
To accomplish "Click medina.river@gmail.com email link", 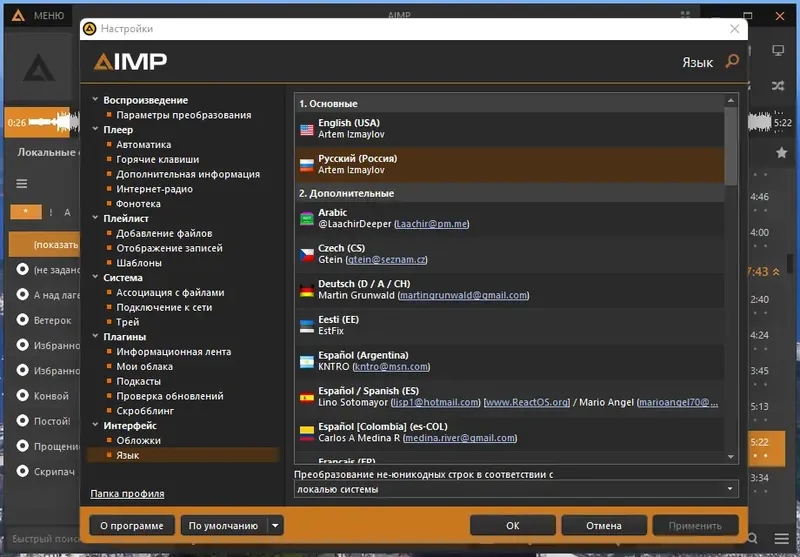I will [x=460, y=438].
